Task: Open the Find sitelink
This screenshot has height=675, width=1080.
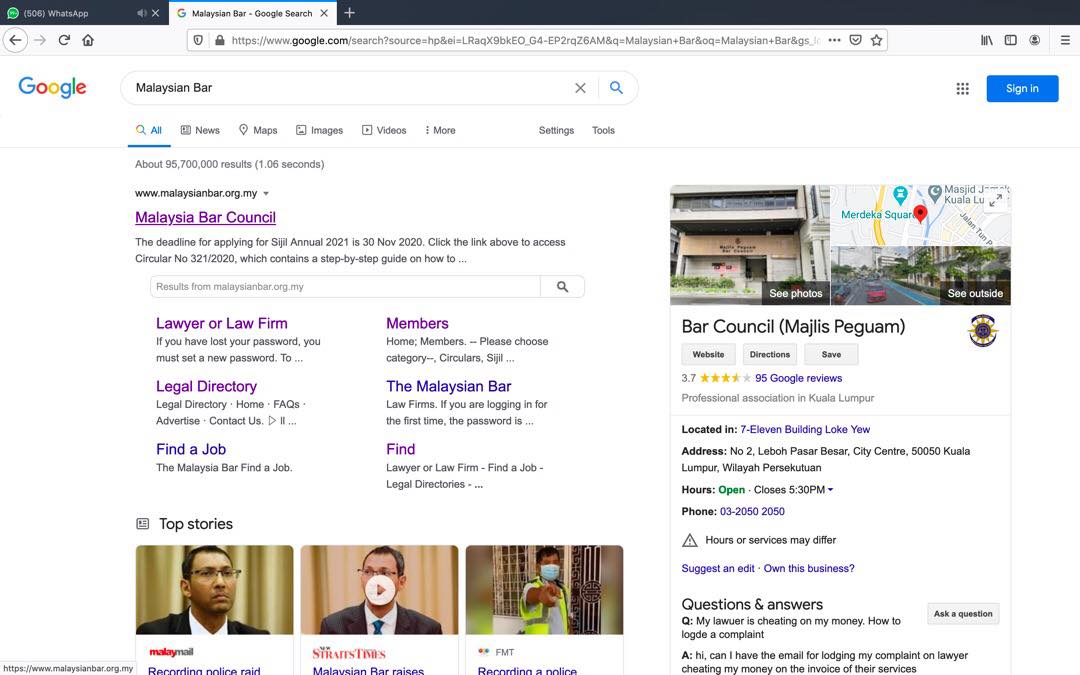Action: tap(400, 449)
